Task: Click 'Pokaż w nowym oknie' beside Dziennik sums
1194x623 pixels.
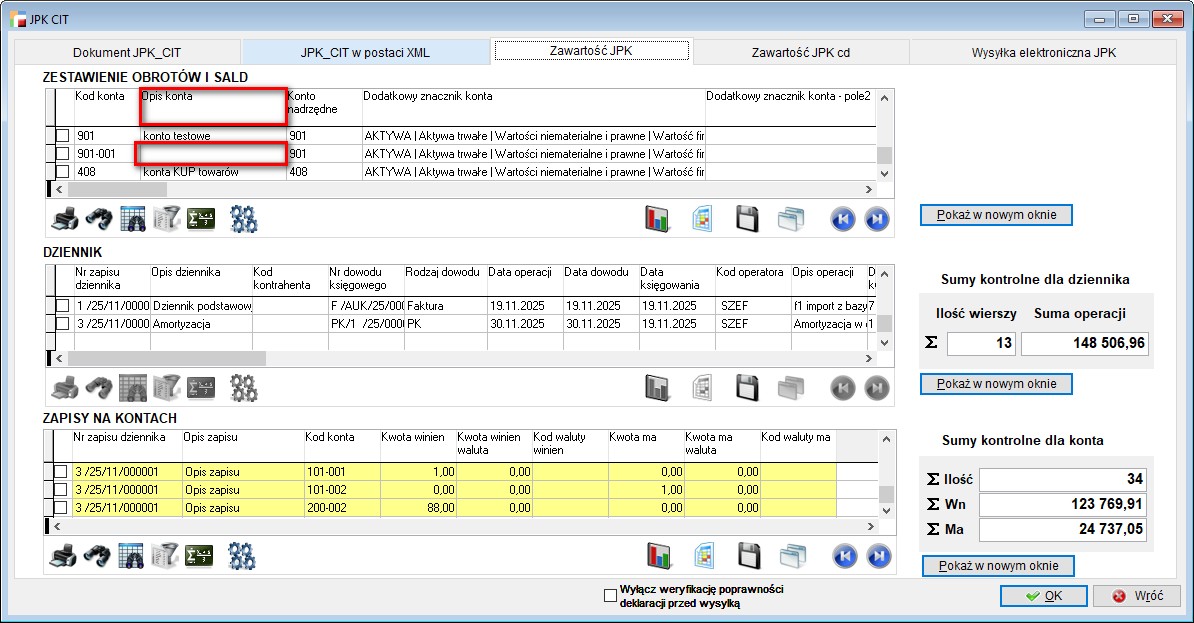Action: pyautogui.click(x=995, y=383)
